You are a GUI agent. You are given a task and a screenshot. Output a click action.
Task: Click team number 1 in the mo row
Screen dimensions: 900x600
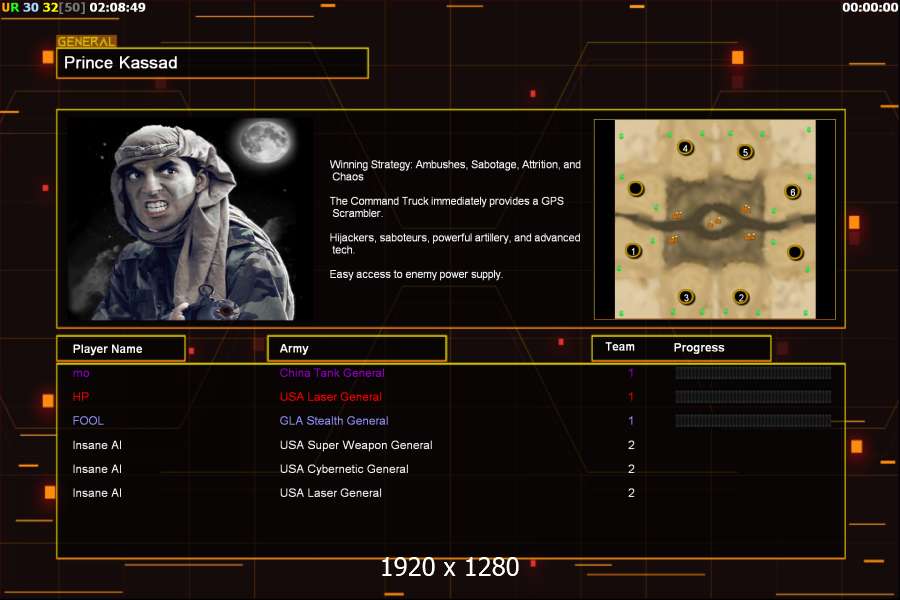[x=631, y=373]
